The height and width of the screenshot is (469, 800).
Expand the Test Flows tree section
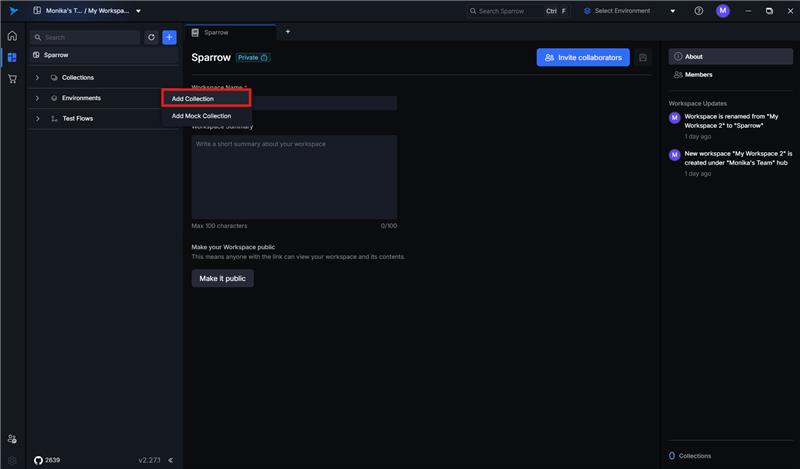point(37,118)
